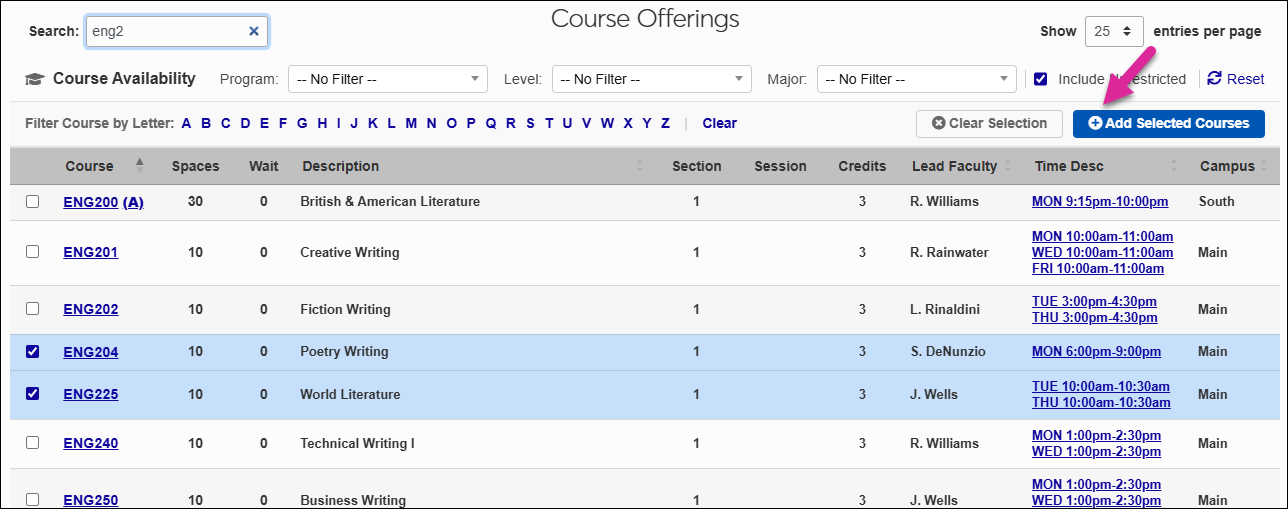Click the Course Availability graduation cap icon
The height and width of the screenshot is (509, 1288).
pos(35,79)
